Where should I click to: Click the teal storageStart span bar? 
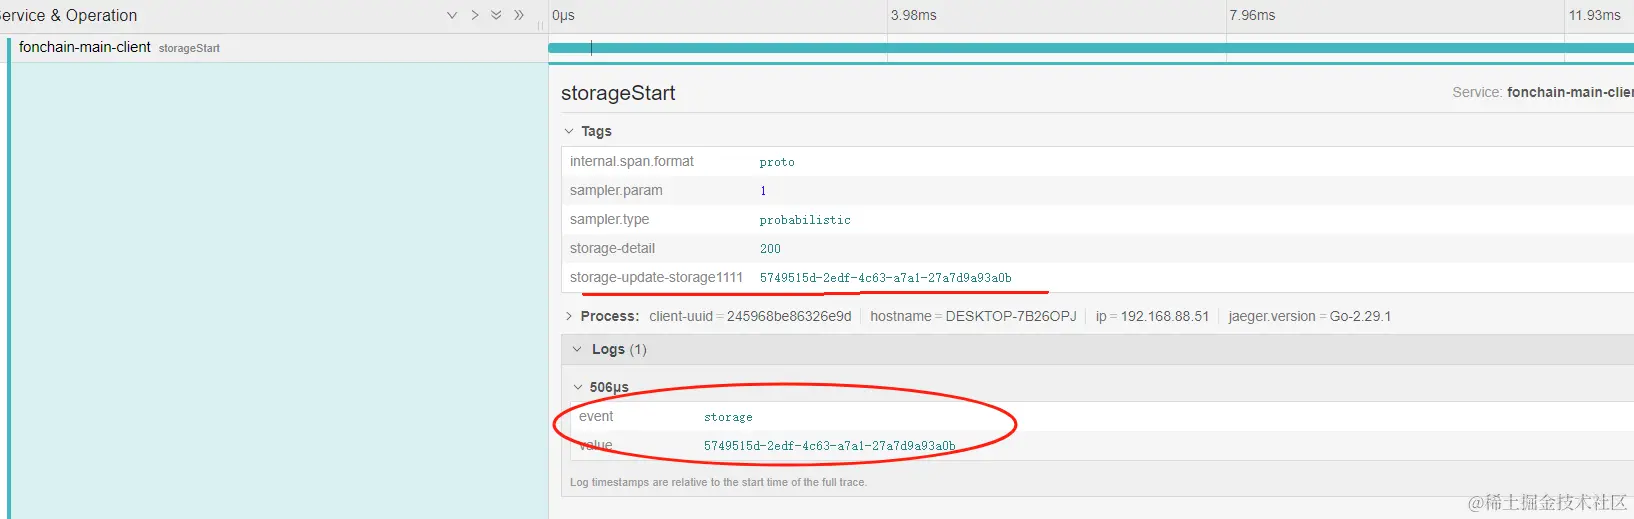pos(1000,47)
